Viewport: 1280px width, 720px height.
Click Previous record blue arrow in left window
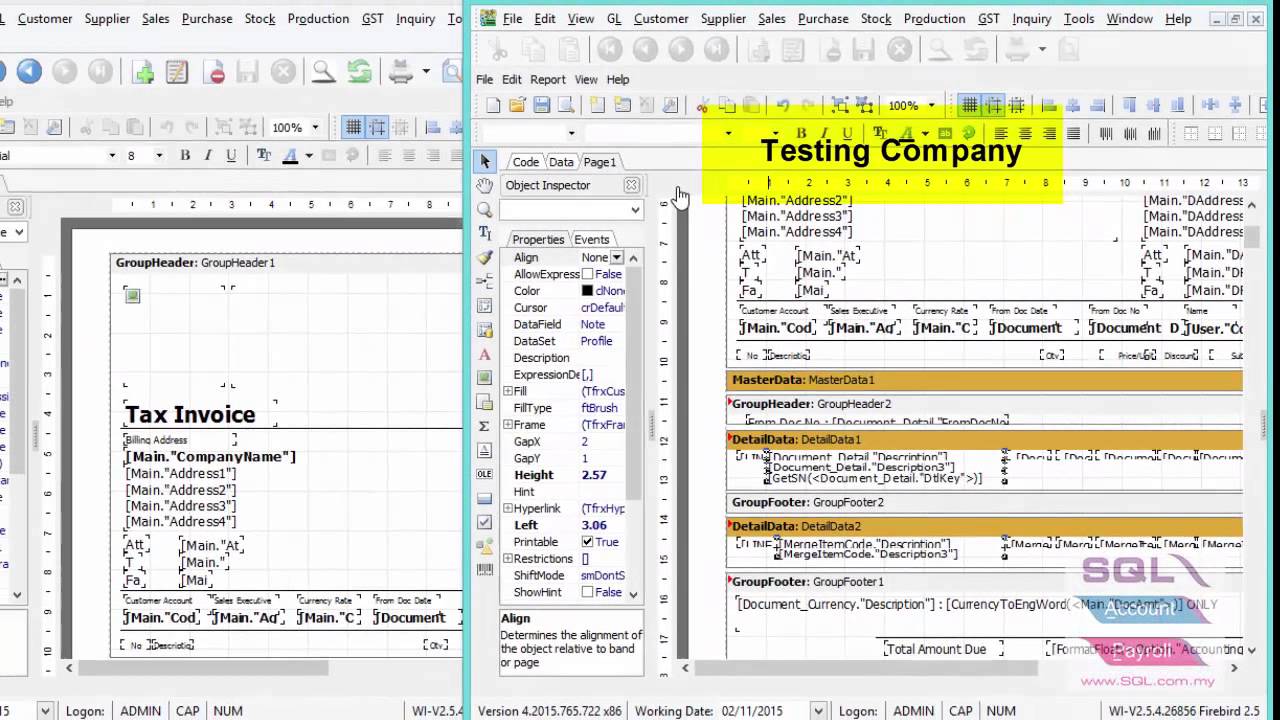(x=29, y=71)
